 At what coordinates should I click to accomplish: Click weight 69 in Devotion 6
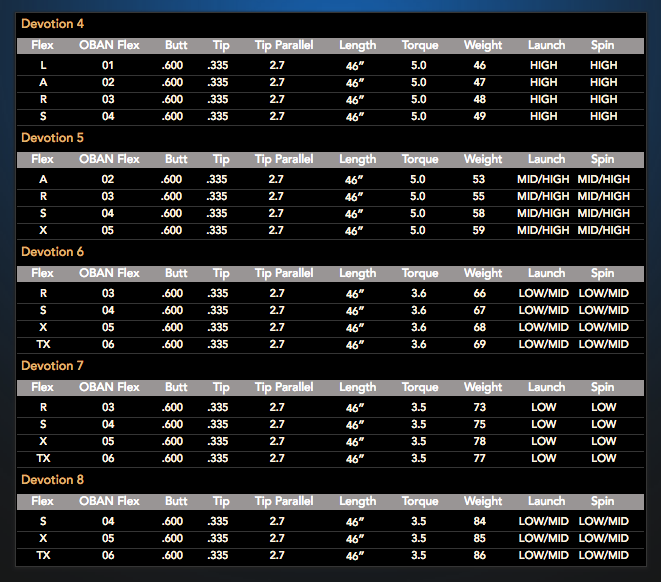pyautogui.click(x=479, y=344)
